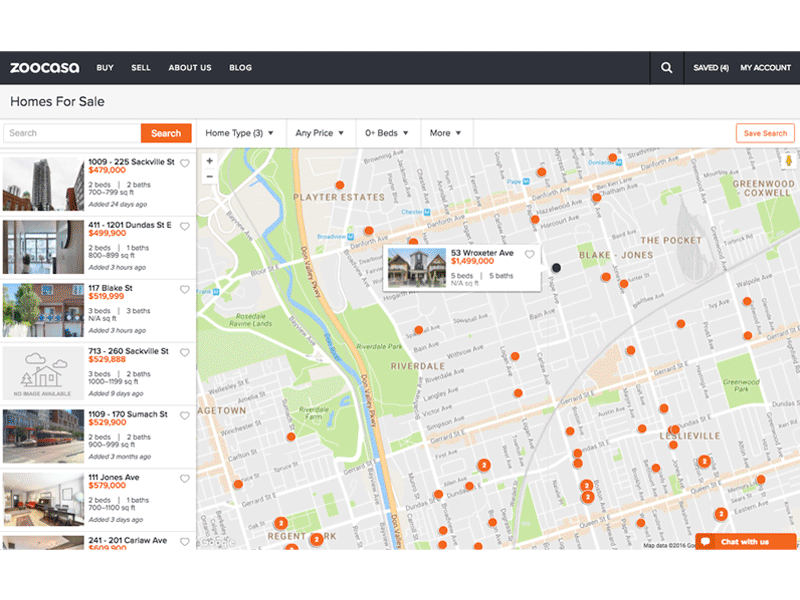Zoom in on the map
The height and width of the screenshot is (600, 800).
point(209,160)
